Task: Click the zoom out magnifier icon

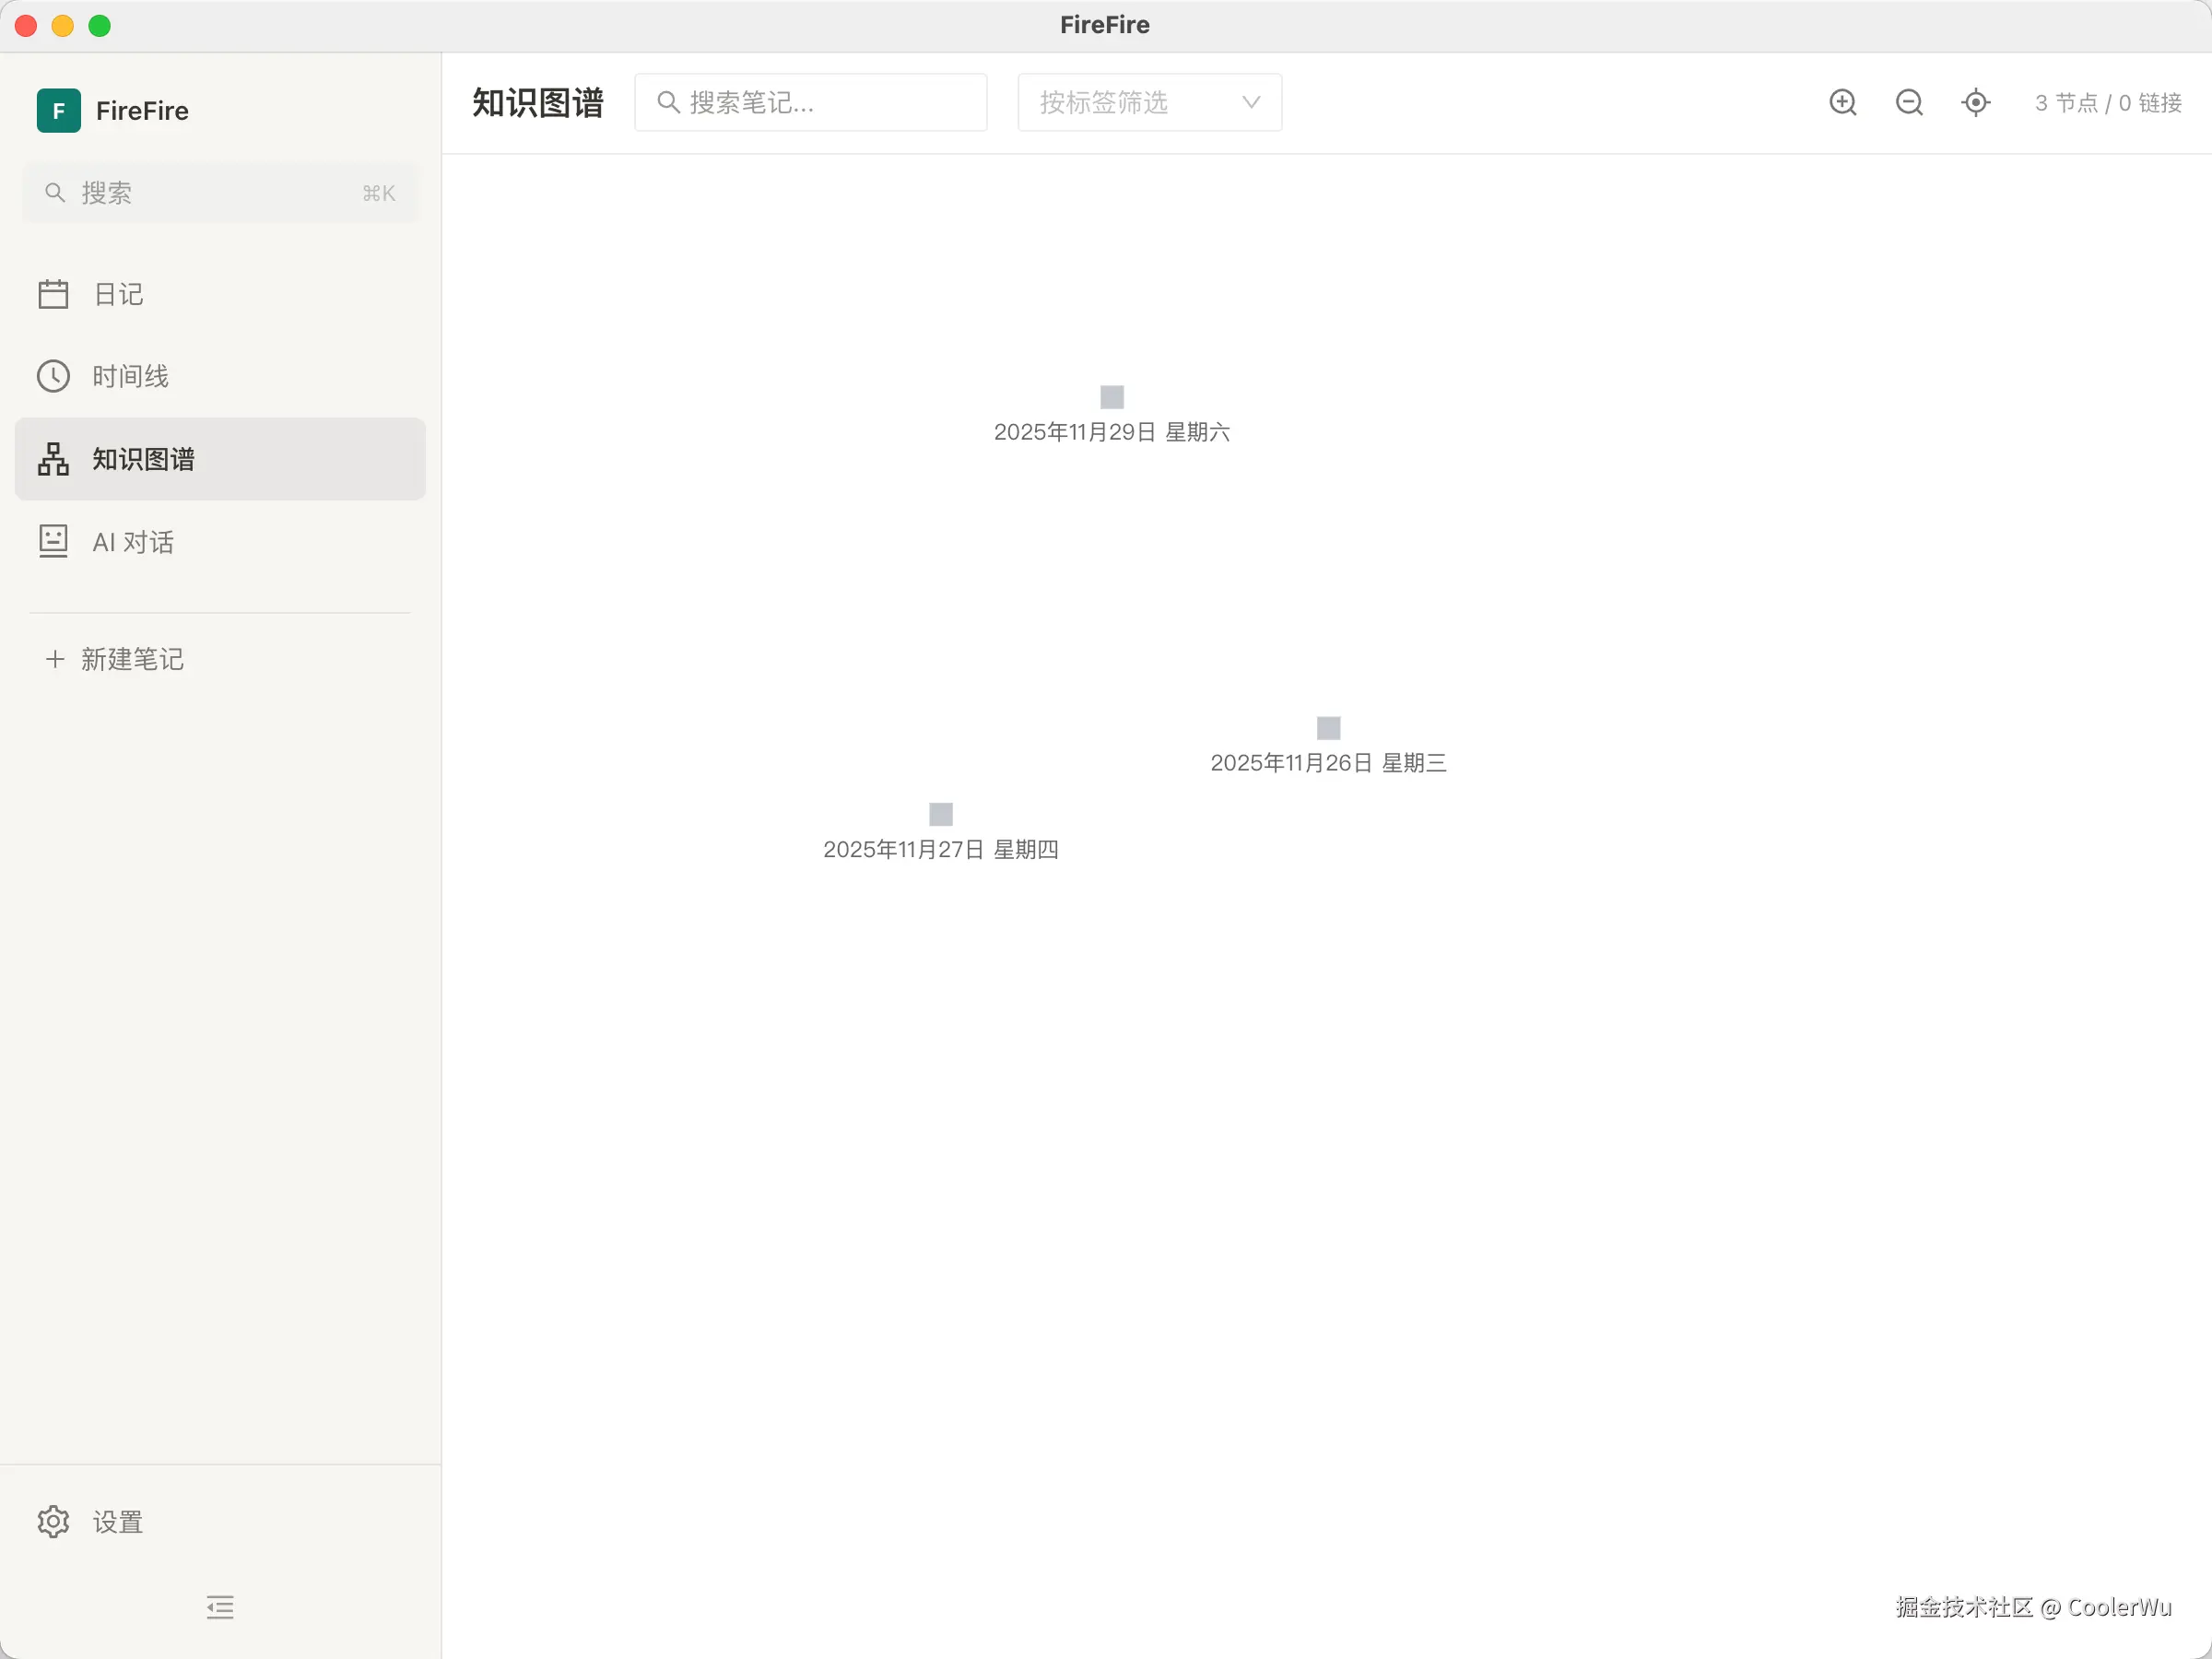Action: pos(1908,102)
